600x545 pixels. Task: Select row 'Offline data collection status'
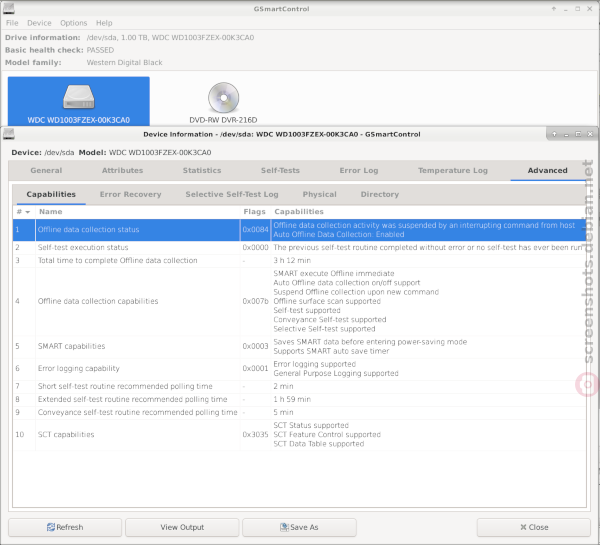click(x=299, y=230)
